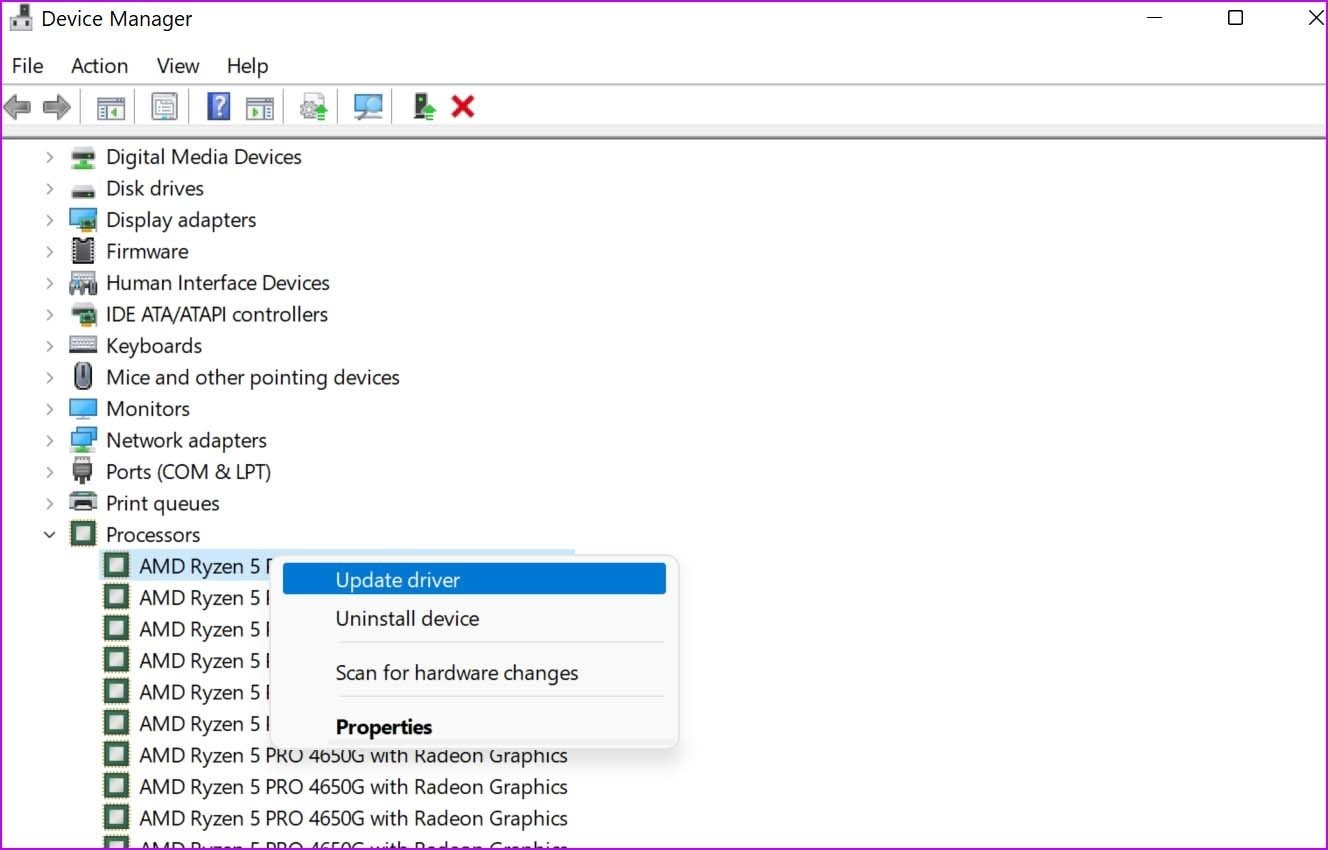Screen dimensions: 1328x850
Task: Choose Update driver from the context menu
Action: [x=474, y=579]
